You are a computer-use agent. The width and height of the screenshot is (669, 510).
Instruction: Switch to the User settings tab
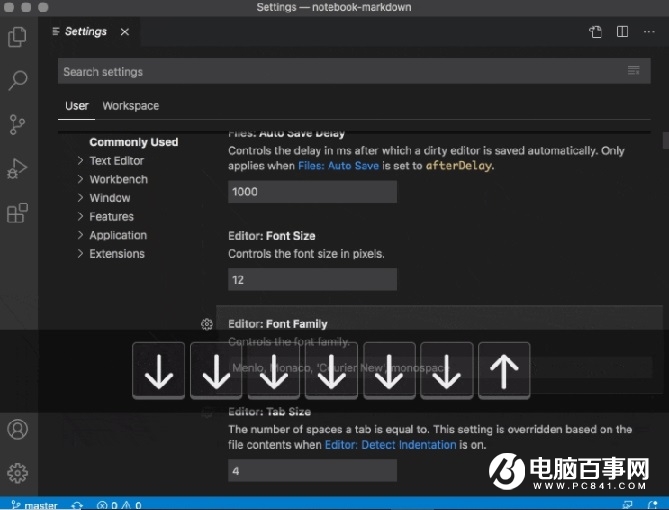point(77,106)
